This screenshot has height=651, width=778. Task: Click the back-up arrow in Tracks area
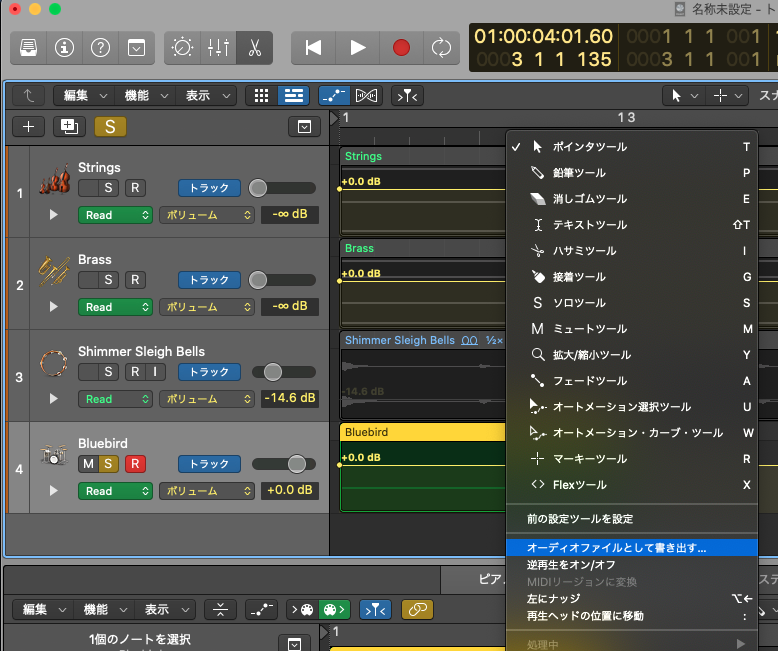tap(28, 96)
